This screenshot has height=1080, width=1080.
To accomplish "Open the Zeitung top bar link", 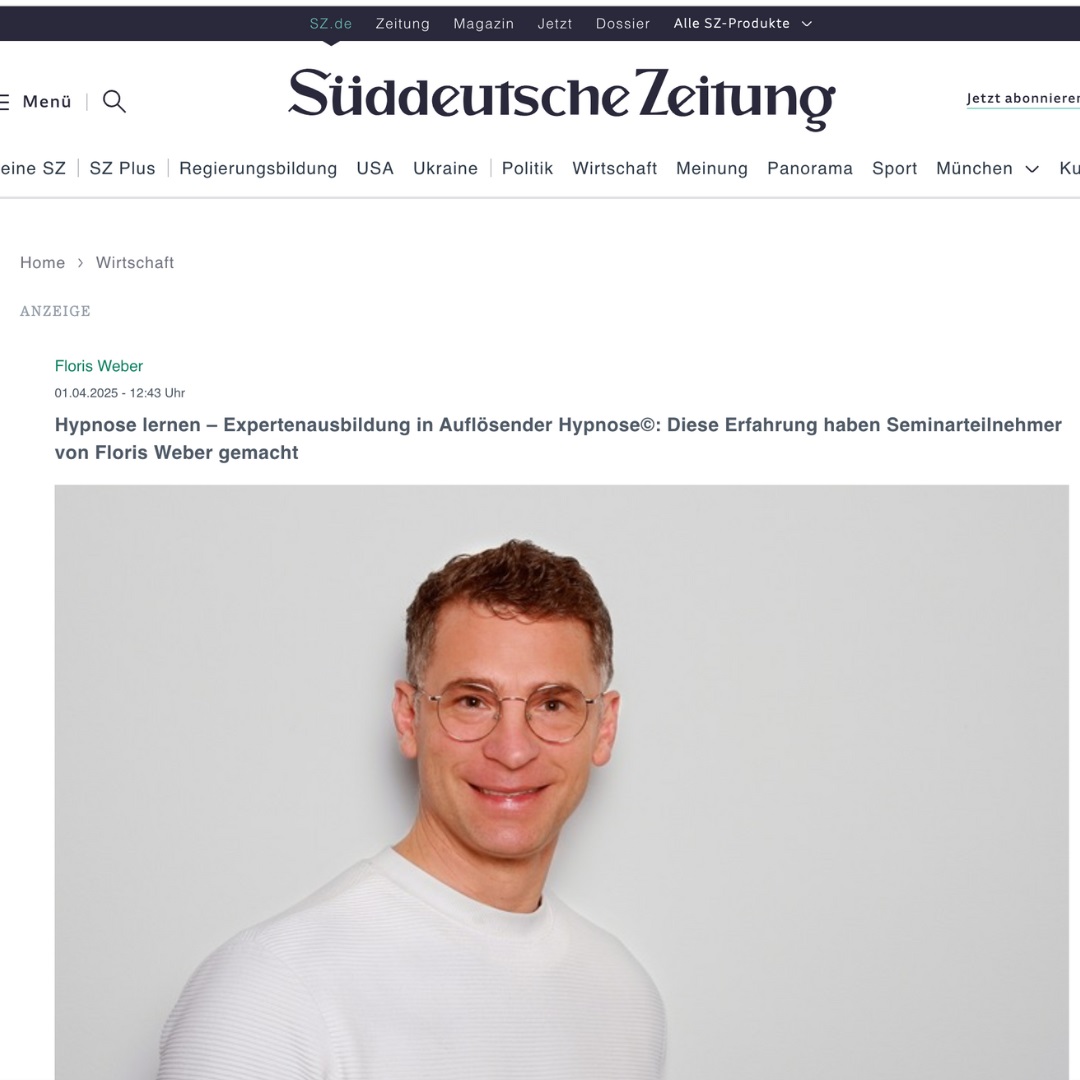I will (402, 23).
